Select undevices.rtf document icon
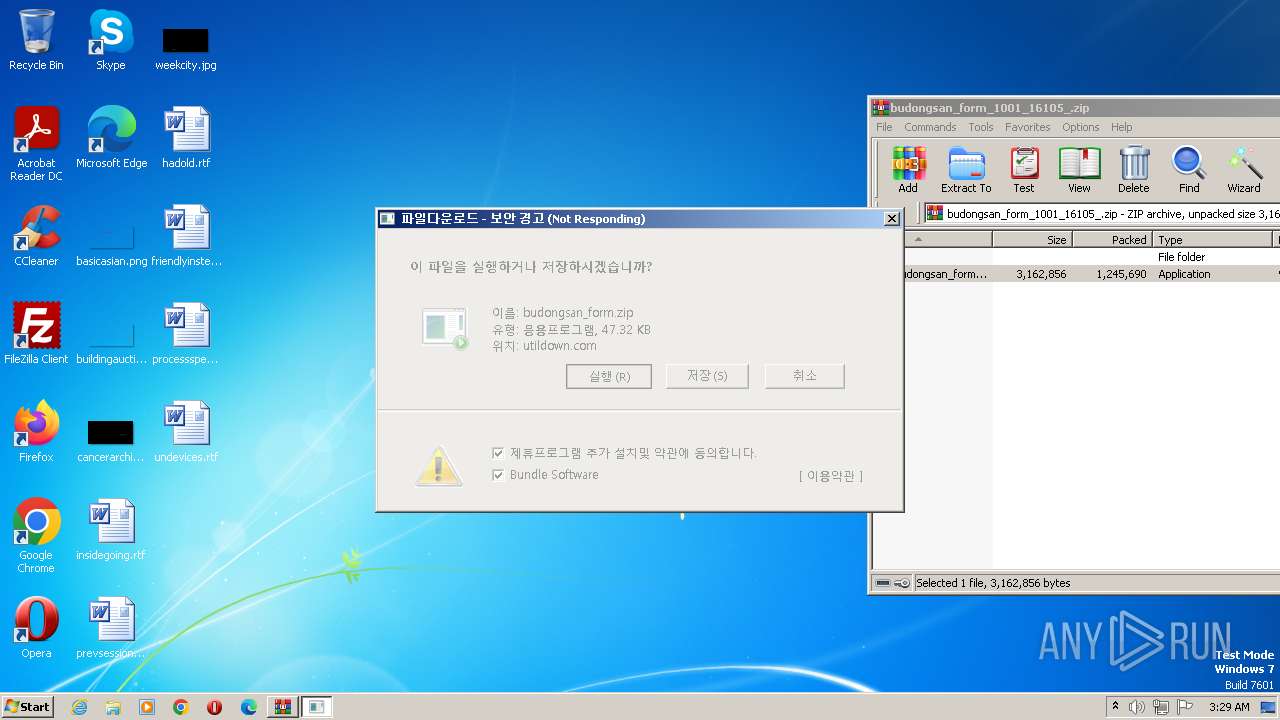This screenshot has width=1280, height=720. click(186, 432)
